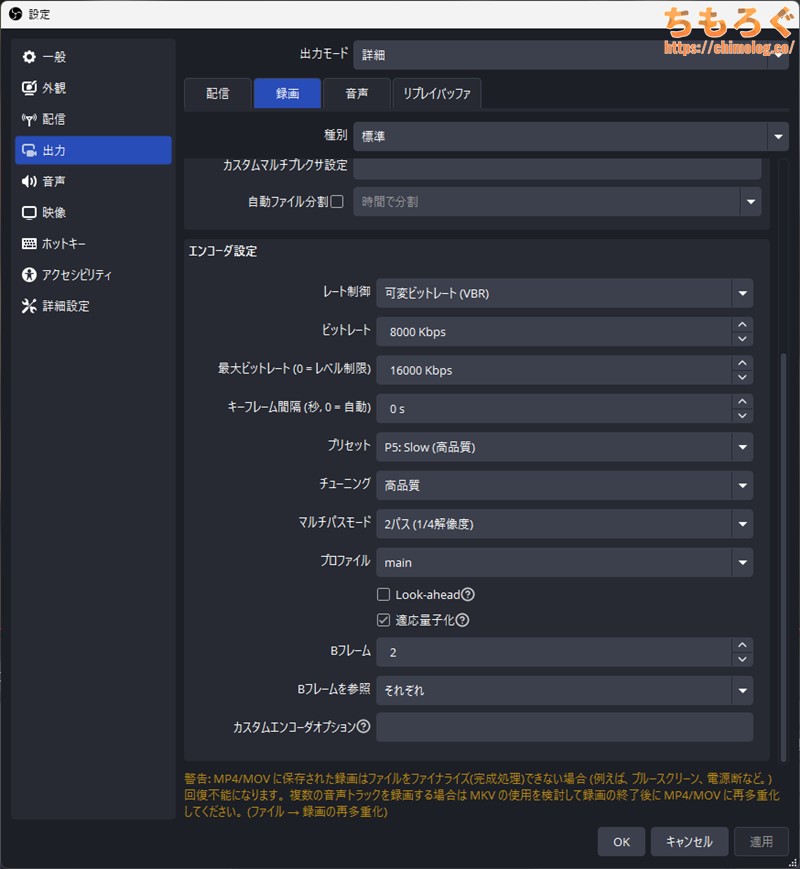Click the カスタムマルチプレクサ設定 input field

click(x=557, y=168)
